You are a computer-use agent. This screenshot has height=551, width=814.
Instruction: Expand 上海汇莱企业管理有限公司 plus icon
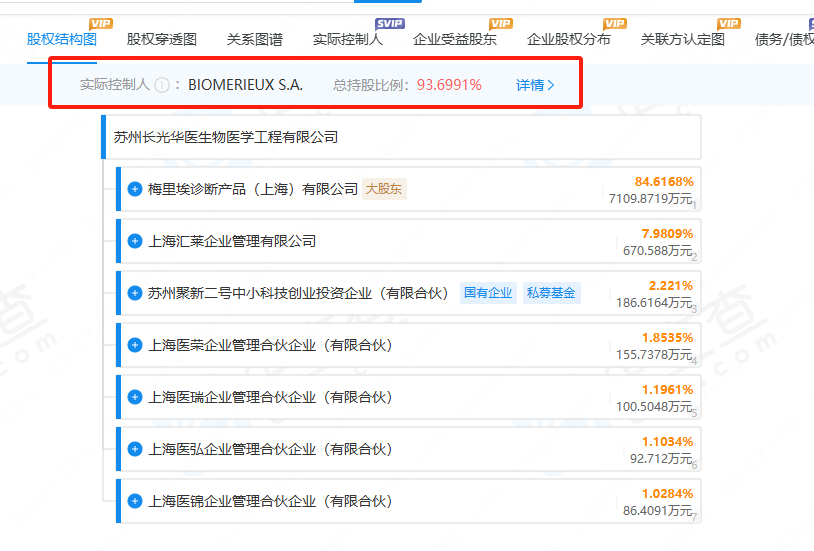(x=135, y=241)
